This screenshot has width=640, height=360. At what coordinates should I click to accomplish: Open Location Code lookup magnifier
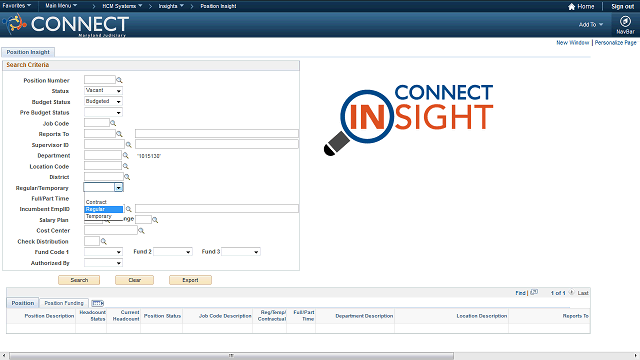(126, 166)
